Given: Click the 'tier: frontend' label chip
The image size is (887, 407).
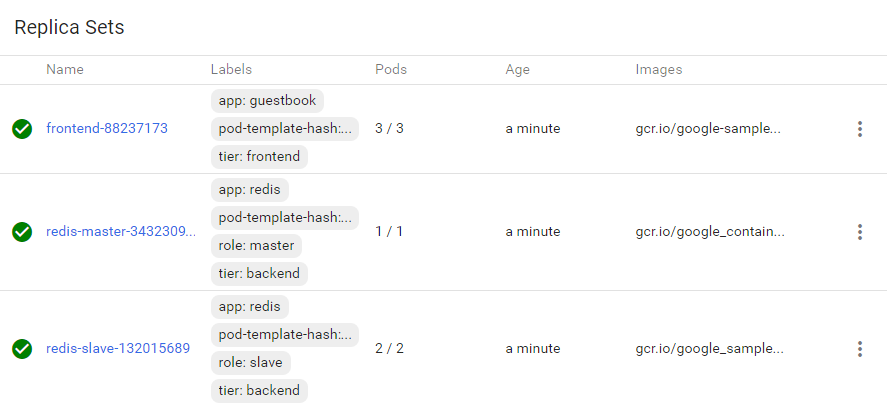Looking at the screenshot, I should (259, 157).
